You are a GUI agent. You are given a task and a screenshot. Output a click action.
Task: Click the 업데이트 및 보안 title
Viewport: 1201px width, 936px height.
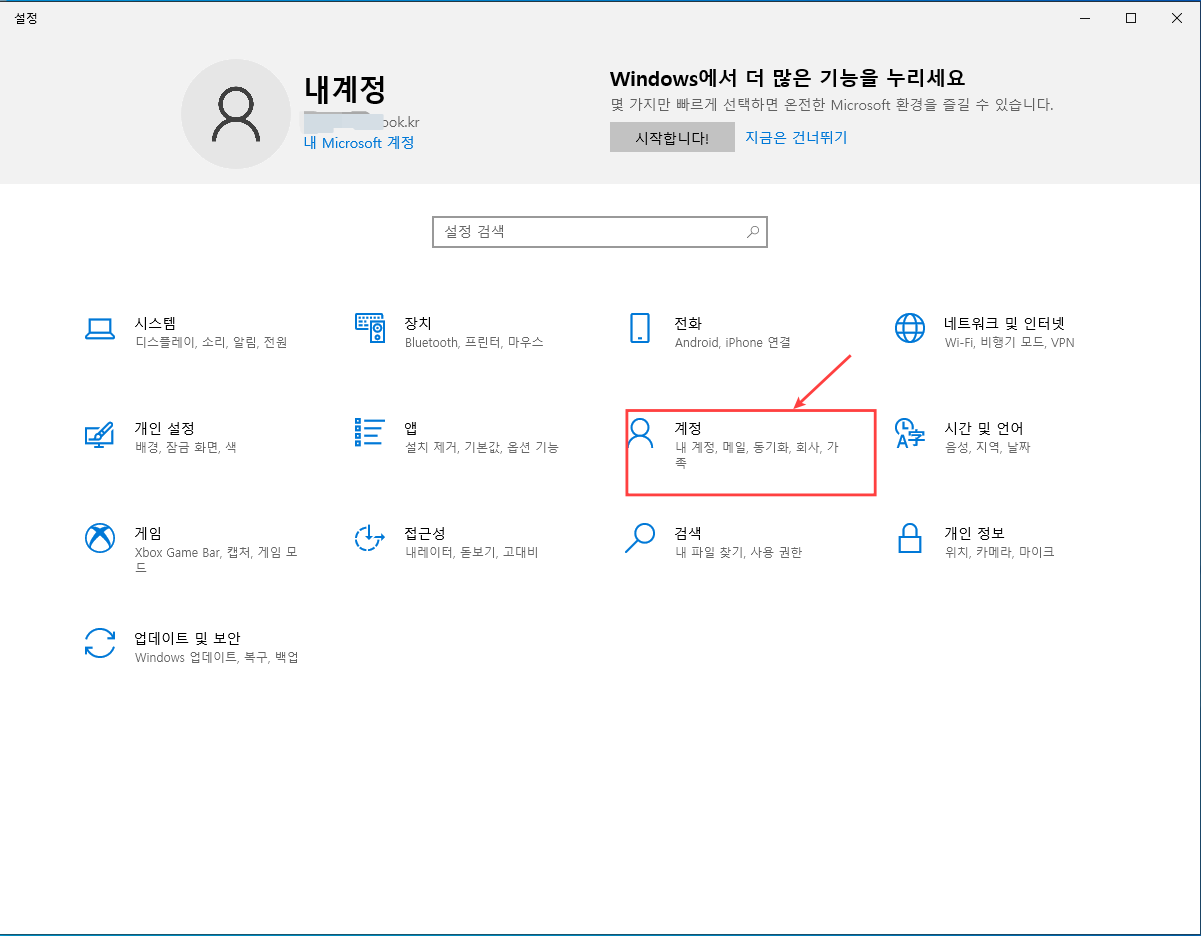(x=188, y=638)
